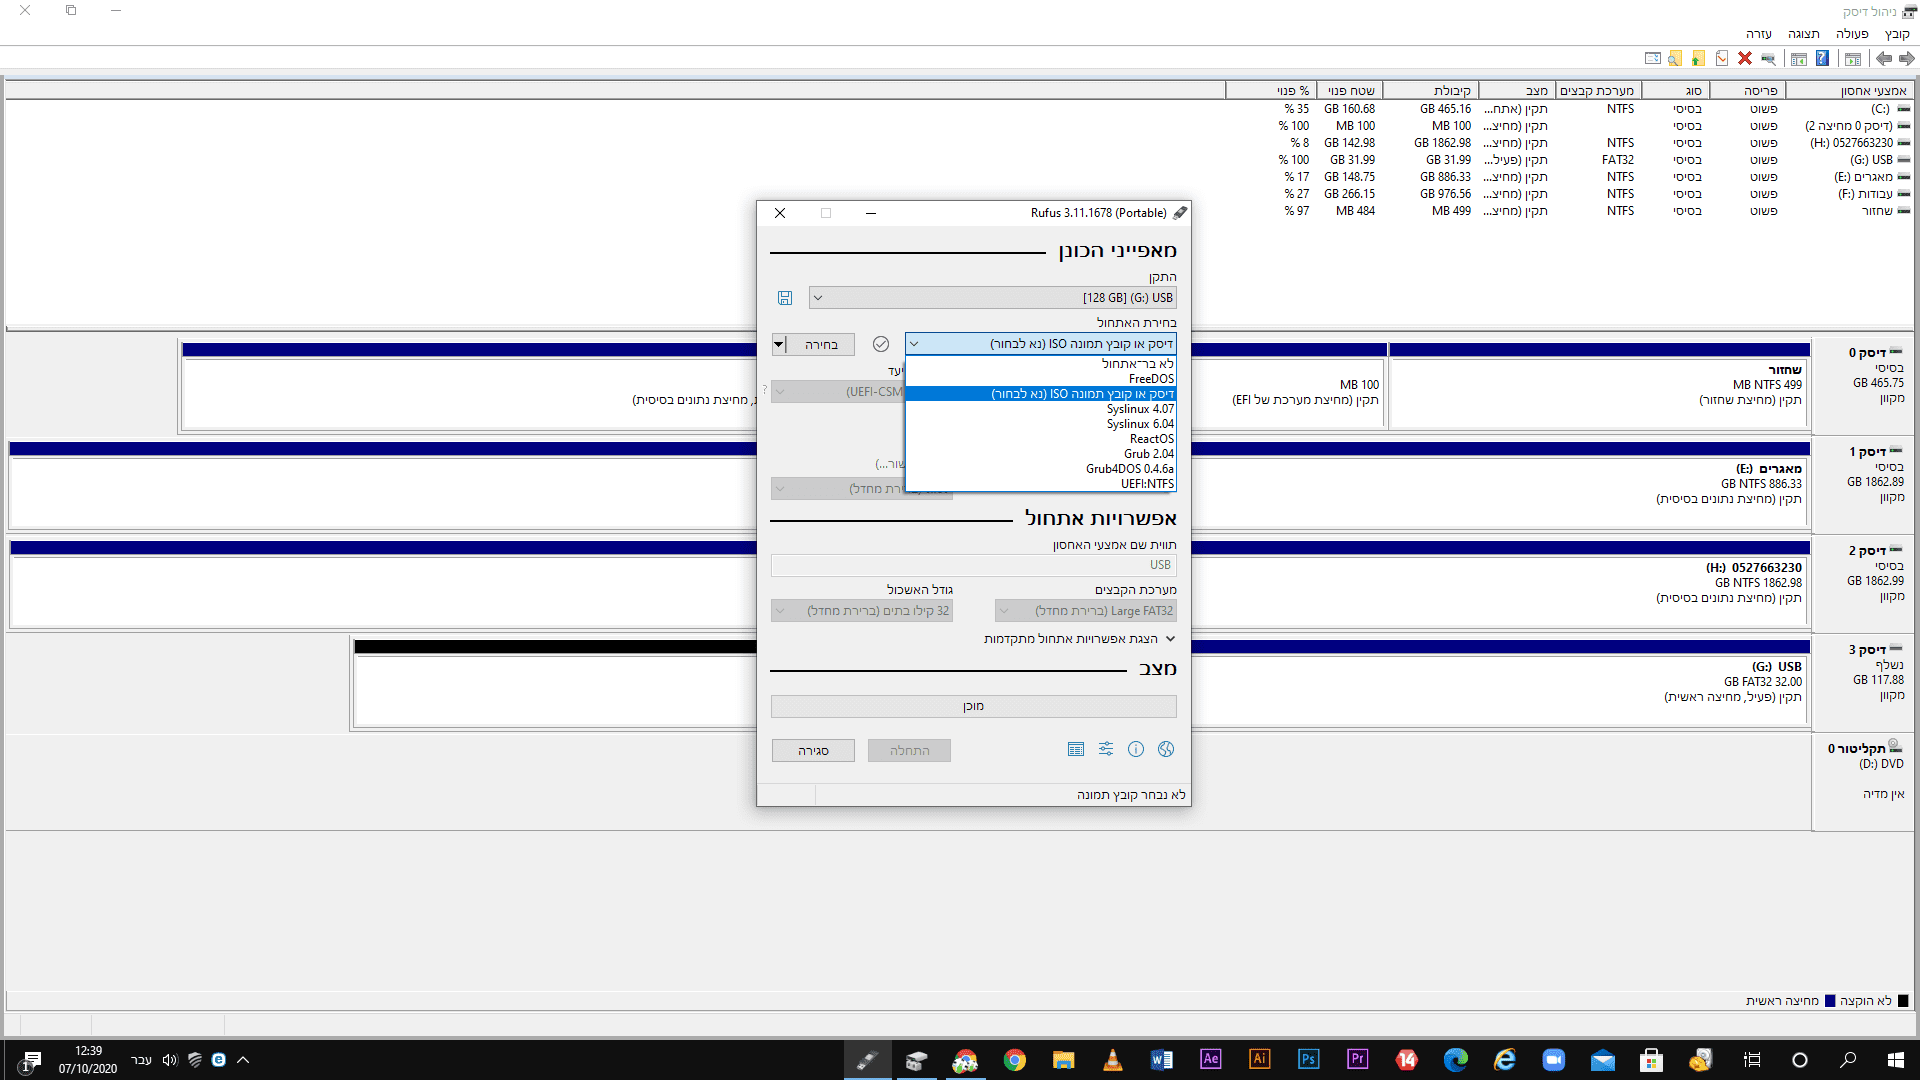Open Rufus settings sliders icon
The height and width of the screenshot is (1080, 1920).
[1106, 749]
